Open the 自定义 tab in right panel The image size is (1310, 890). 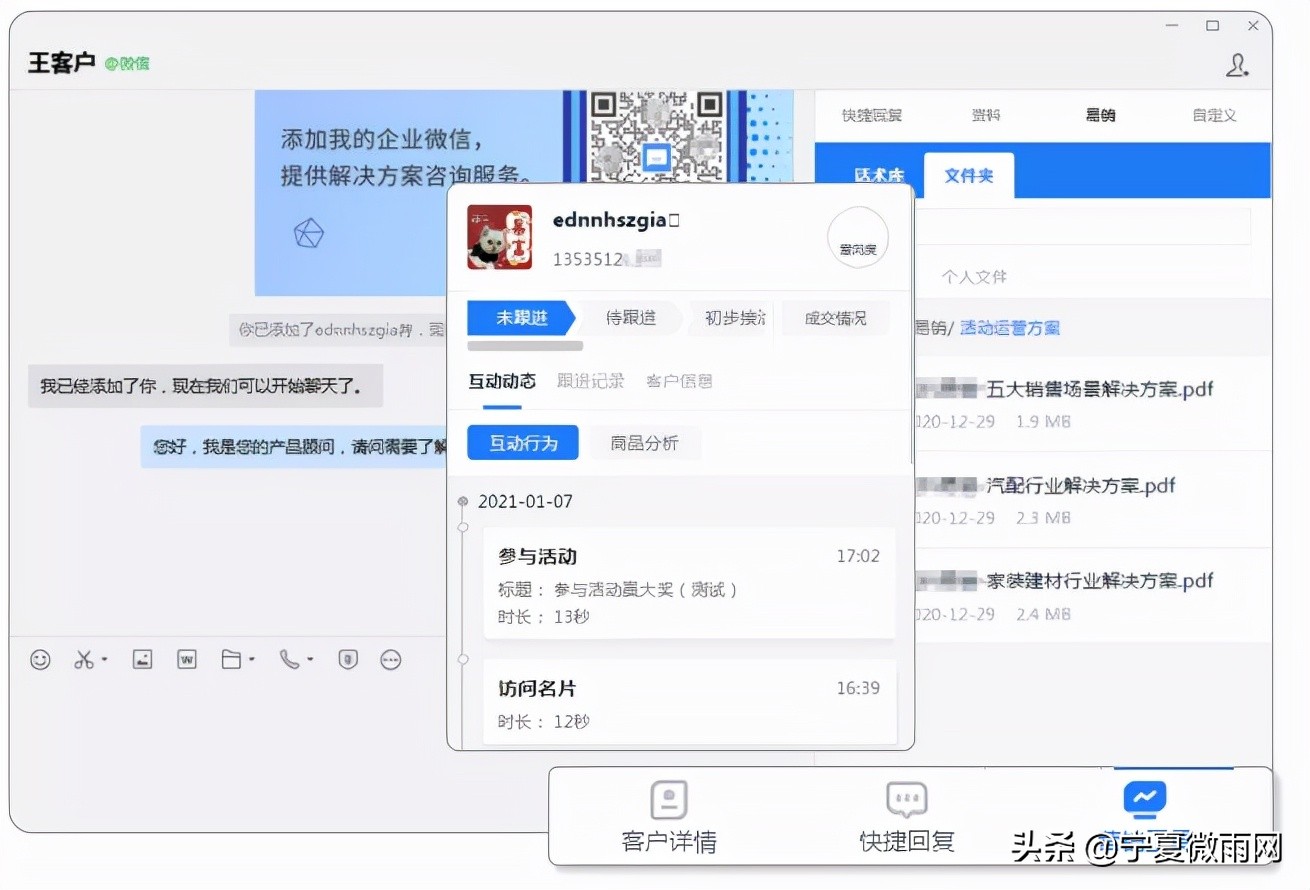point(1212,115)
